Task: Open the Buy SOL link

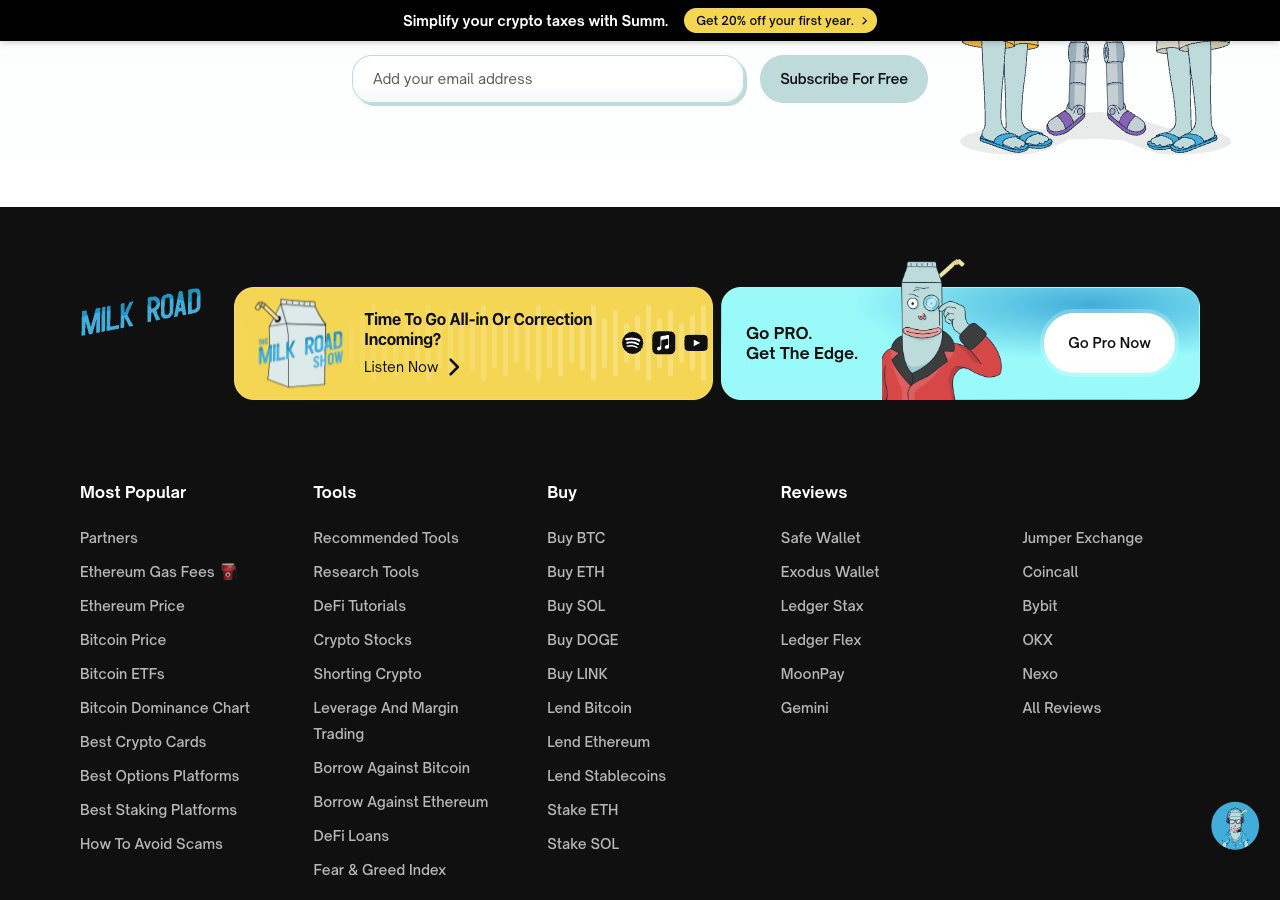Action: [576, 606]
